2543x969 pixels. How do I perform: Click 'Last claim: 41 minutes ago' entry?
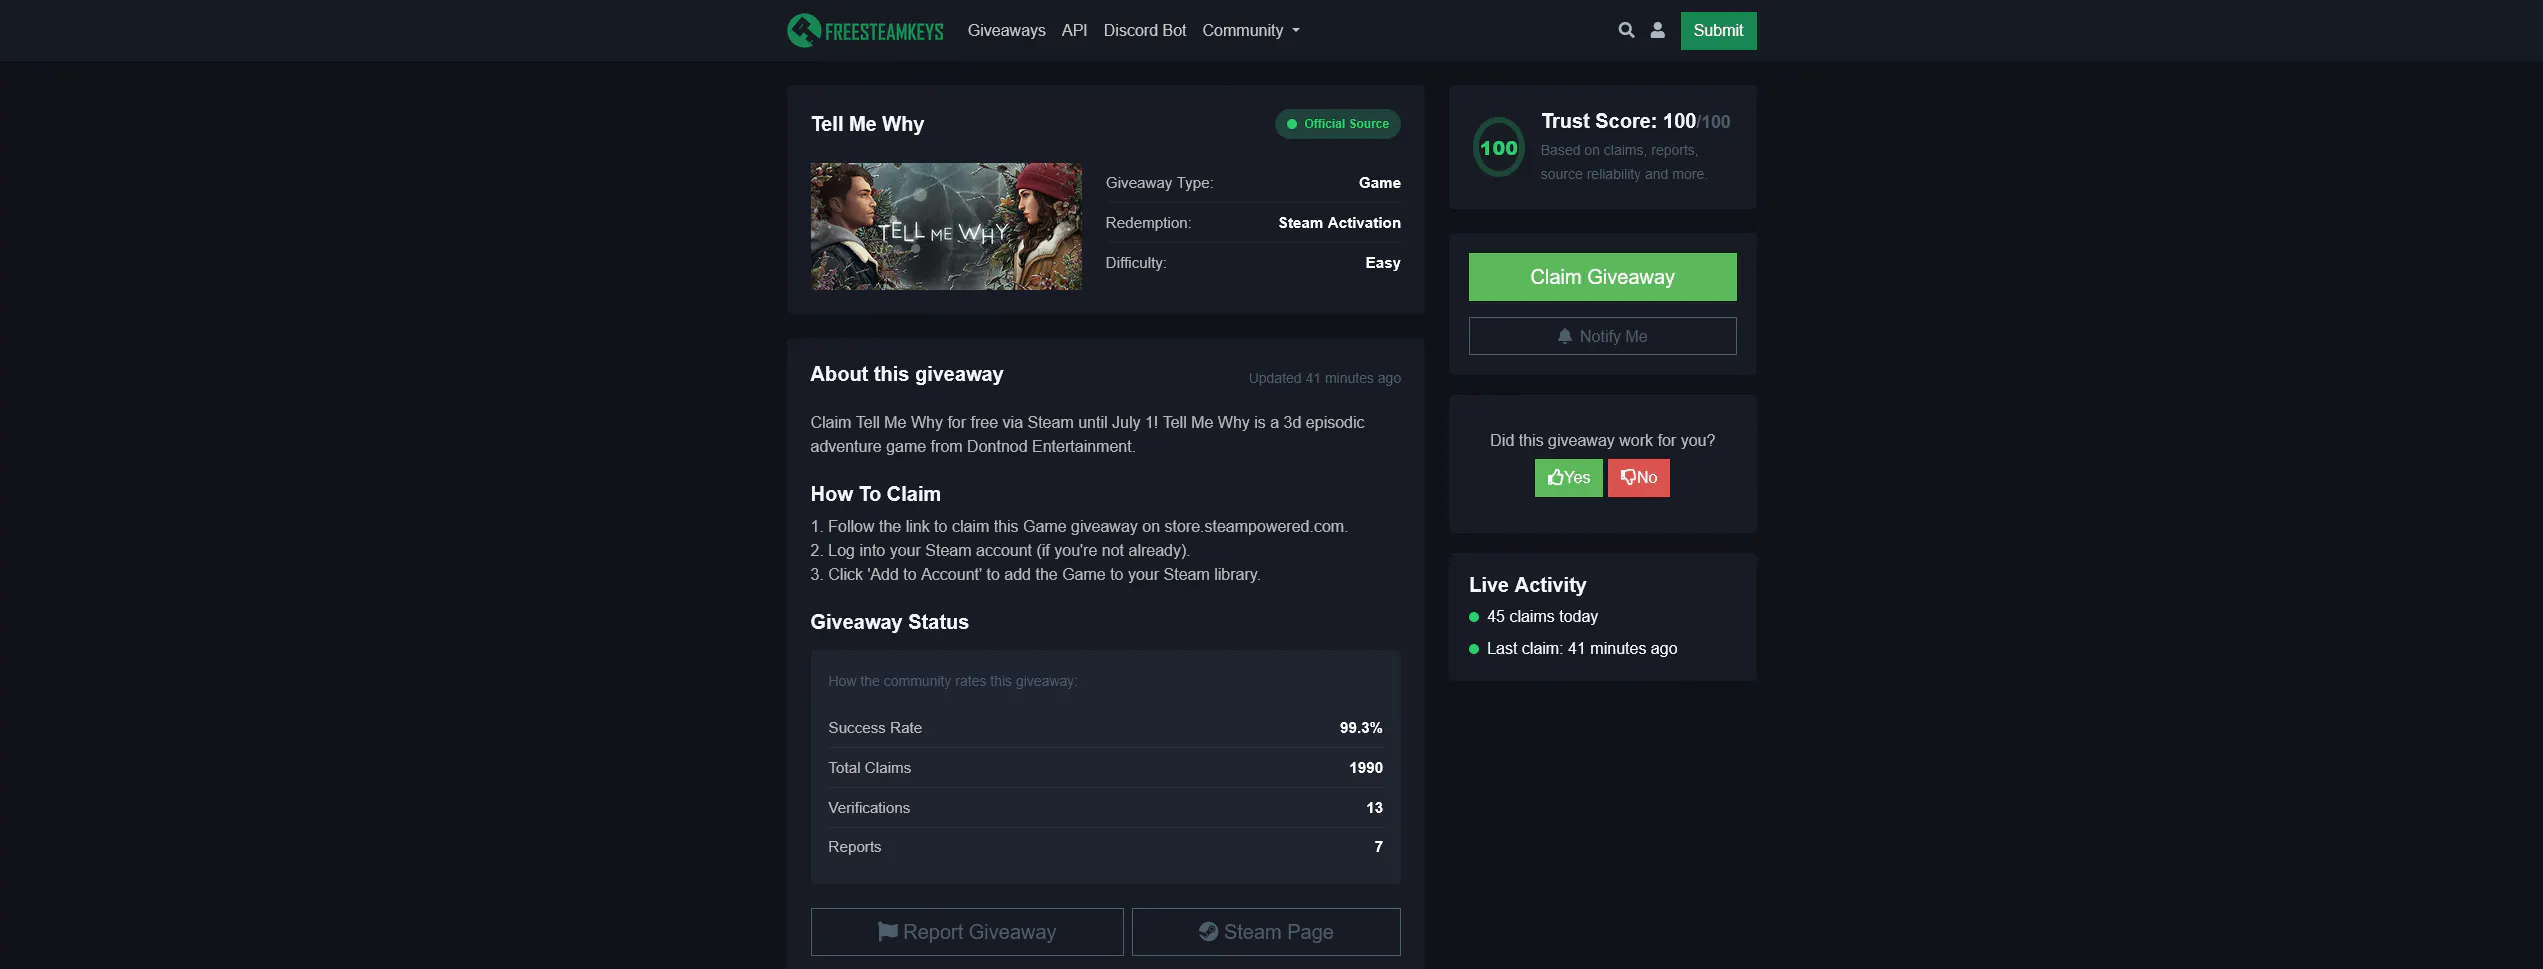1582,649
